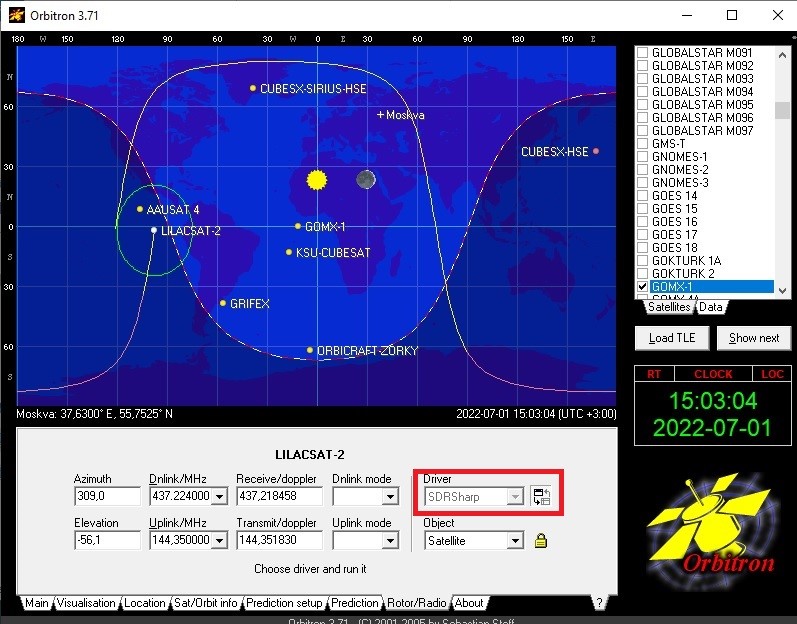Click the Orbitron title bar app icon
The width and height of the screenshot is (797, 624).
[x=16, y=15]
